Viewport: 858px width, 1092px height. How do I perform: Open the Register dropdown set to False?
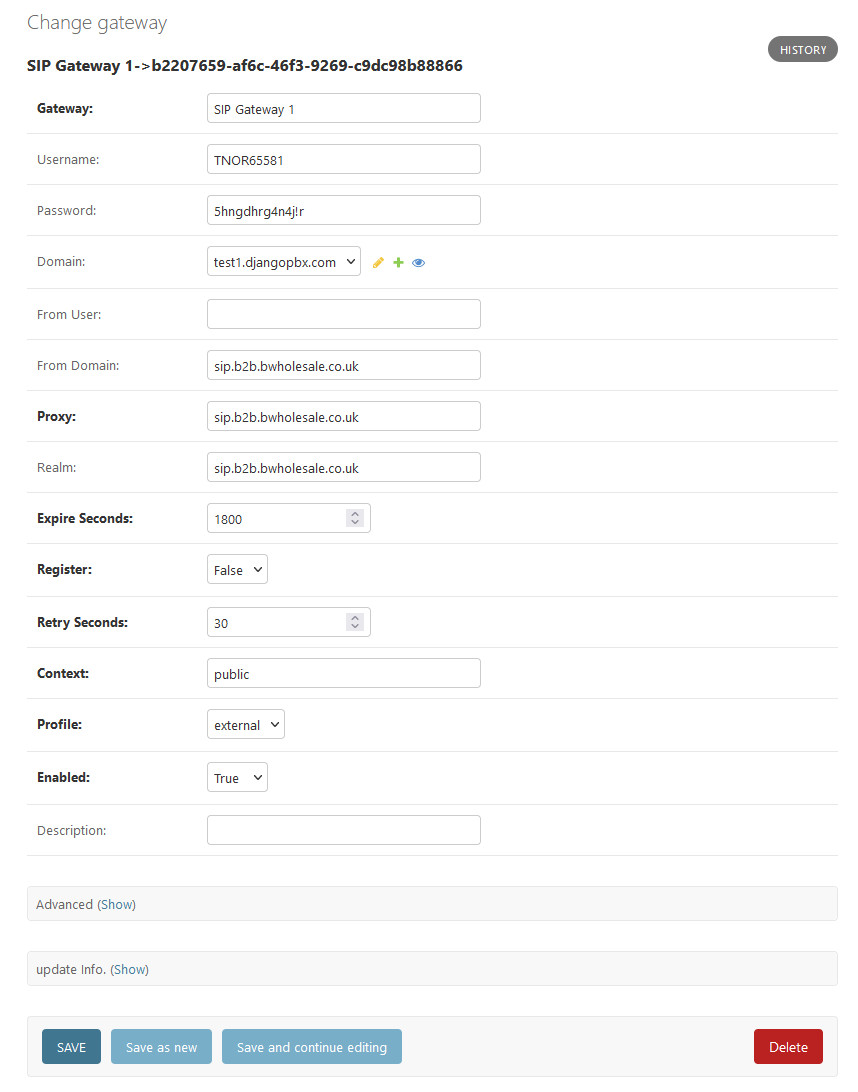click(x=237, y=570)
